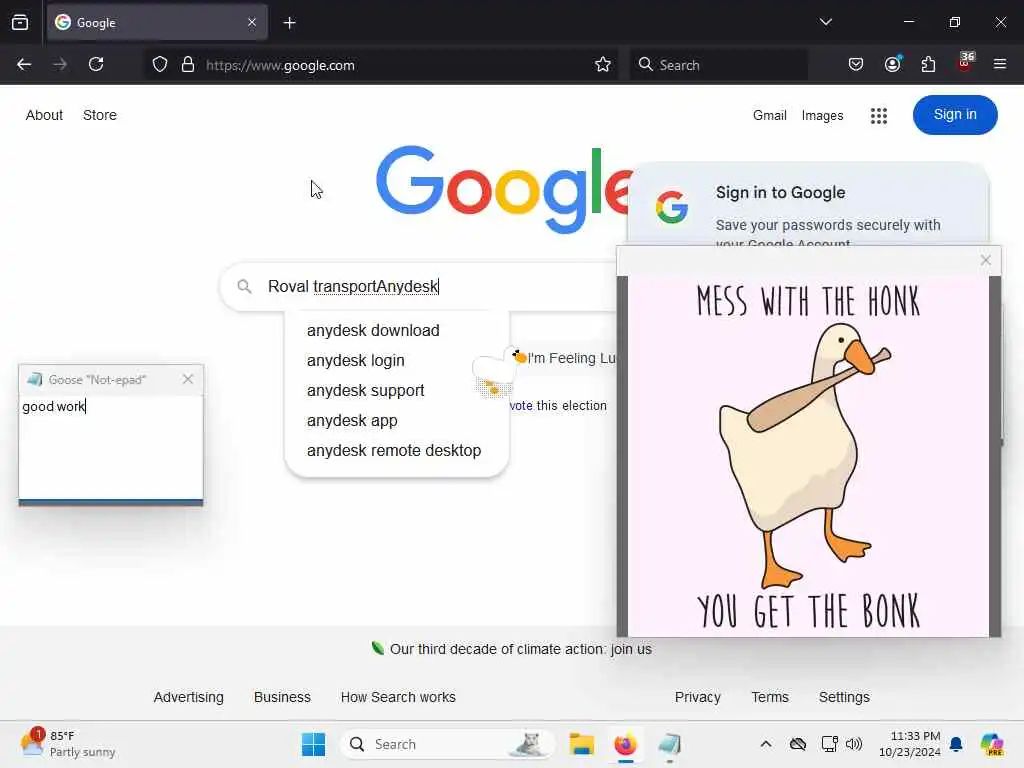
Task: Choose suggestion anydesk download
Action: (373, 330)
